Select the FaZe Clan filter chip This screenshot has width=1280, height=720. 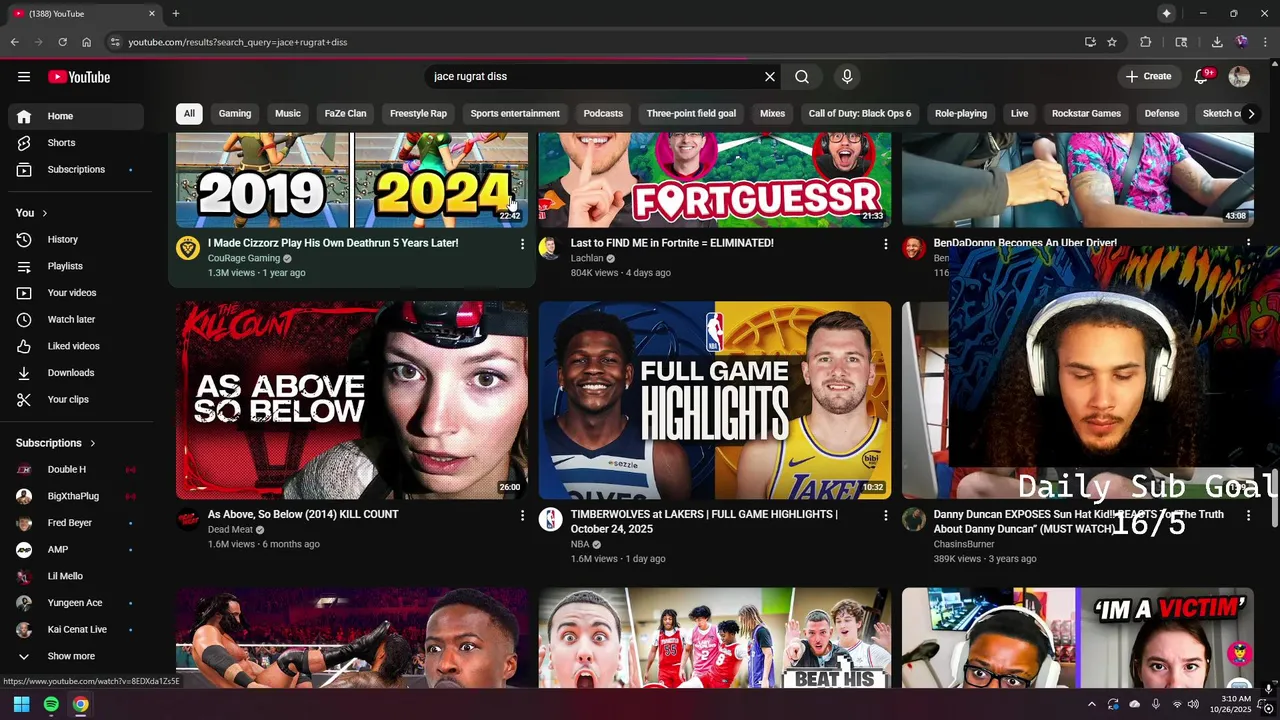pos(345,114)
